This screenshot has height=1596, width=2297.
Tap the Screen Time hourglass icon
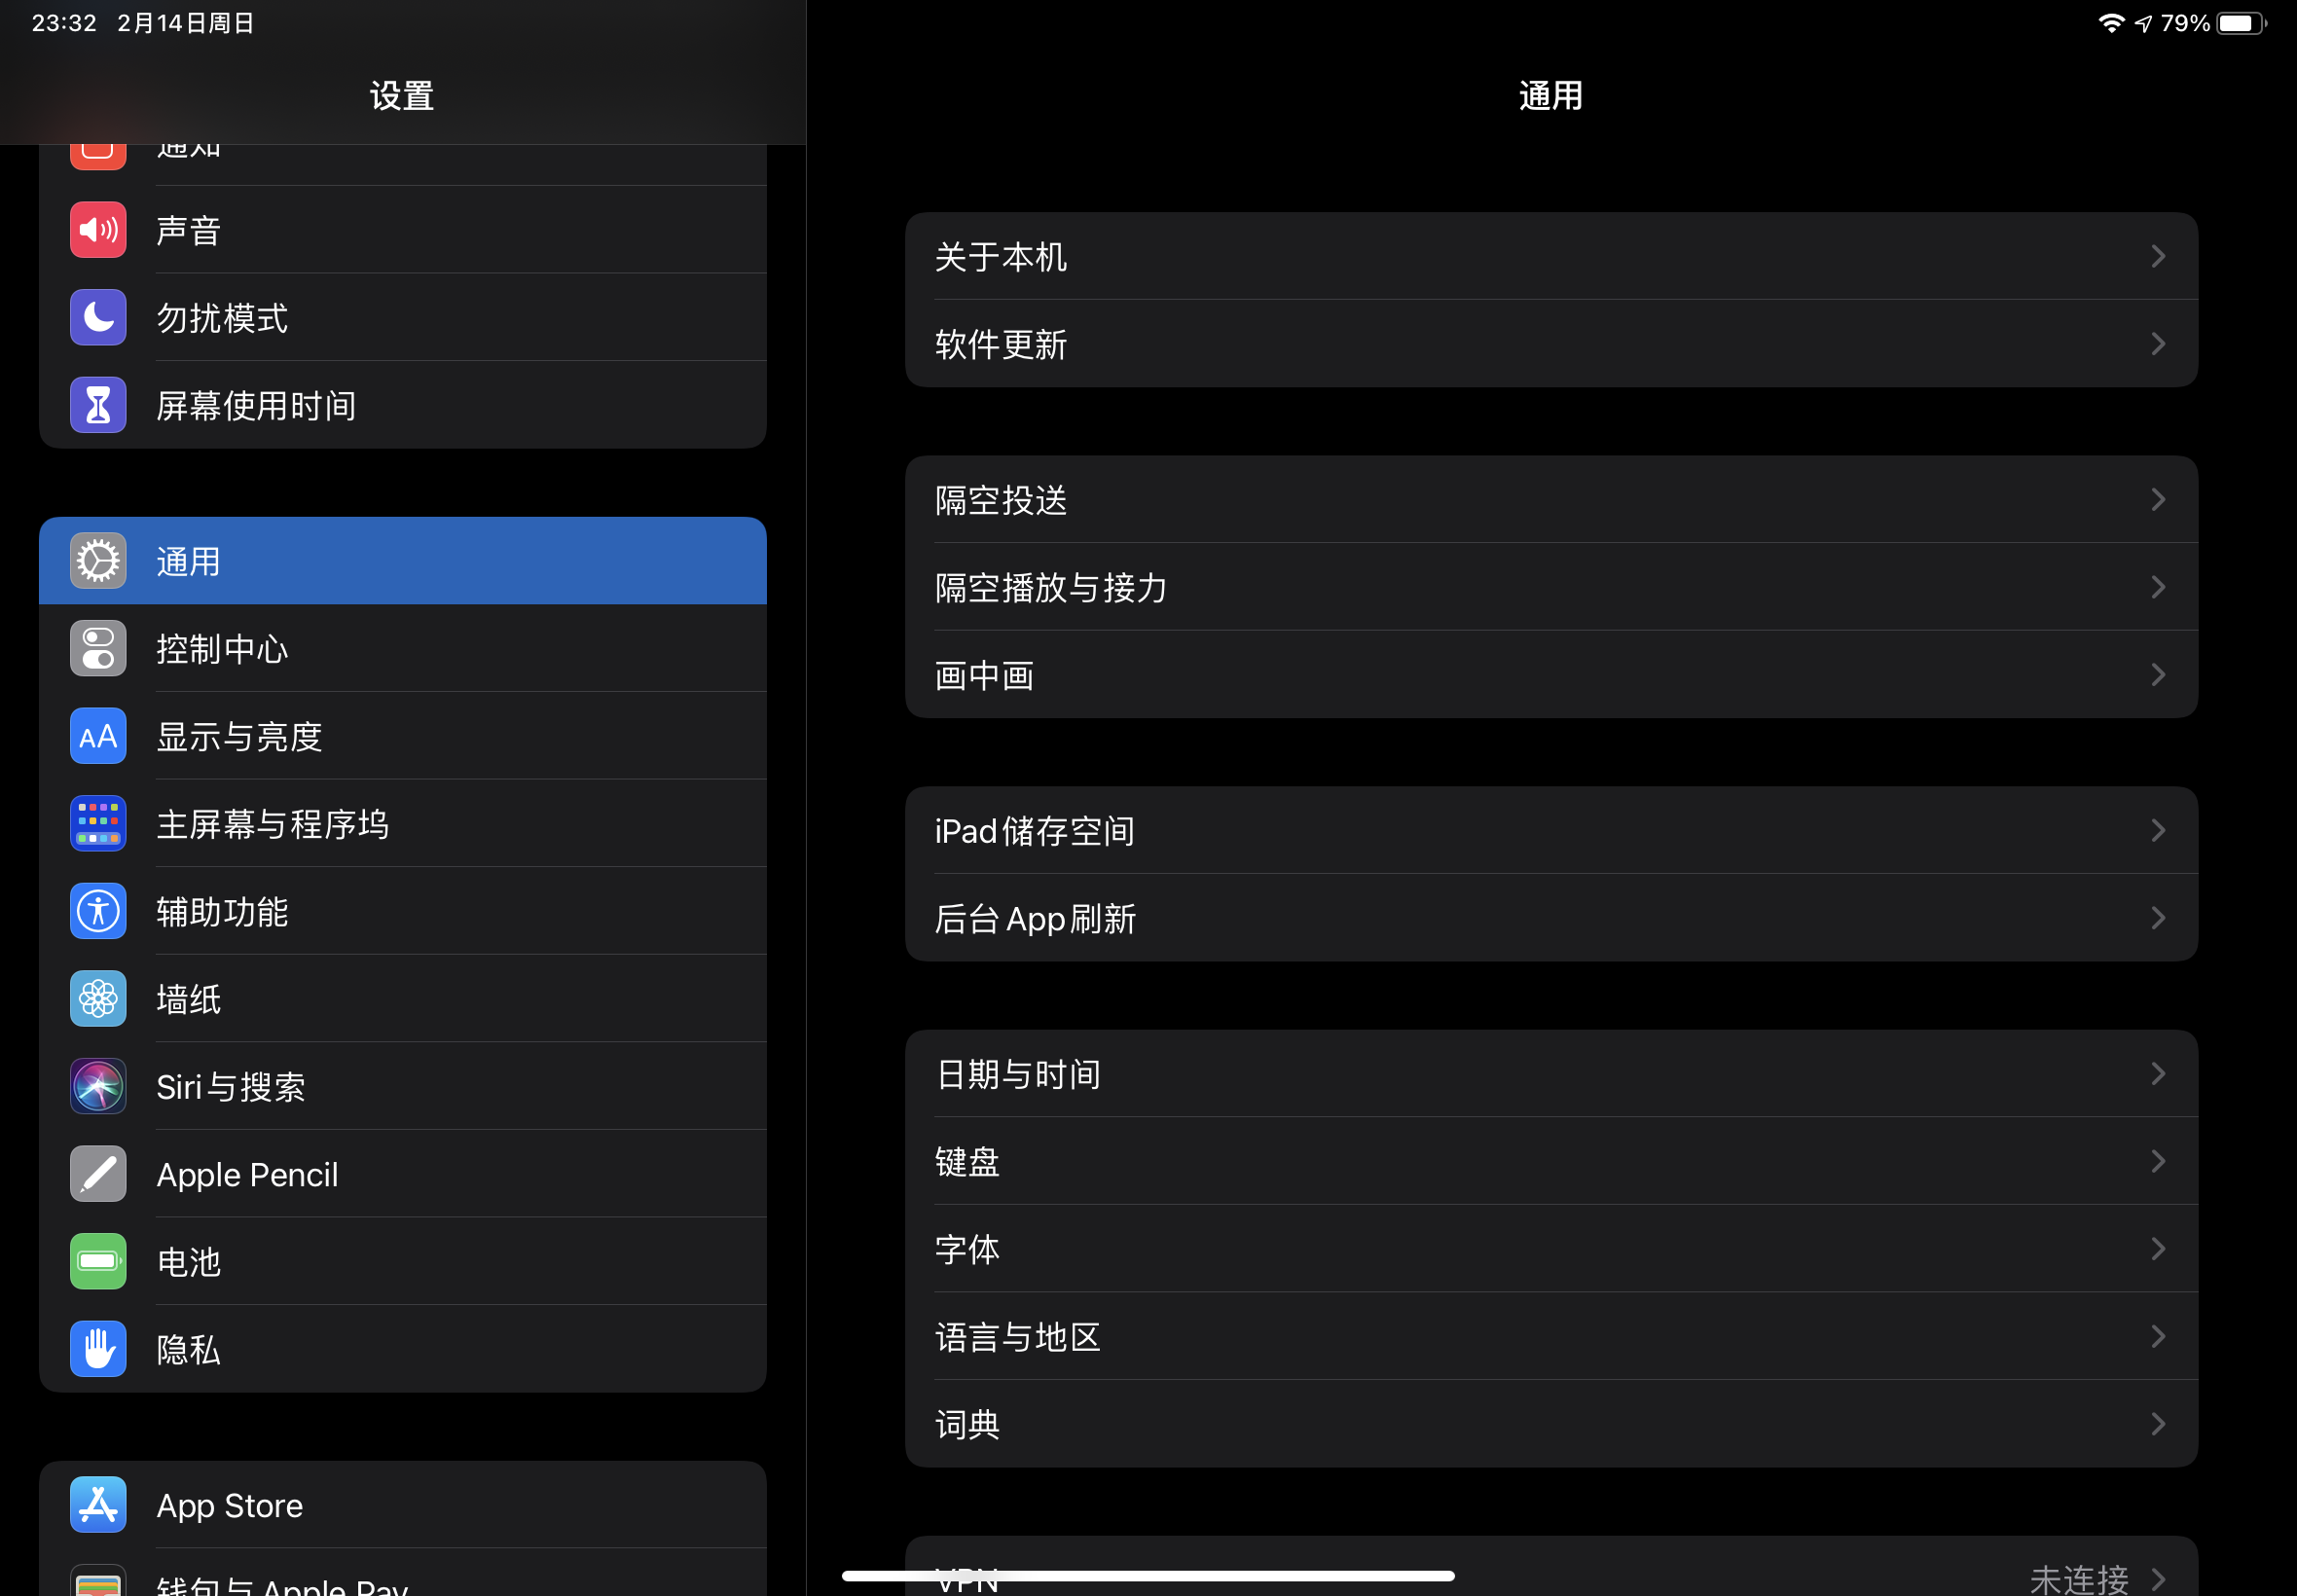pos(98,405)
